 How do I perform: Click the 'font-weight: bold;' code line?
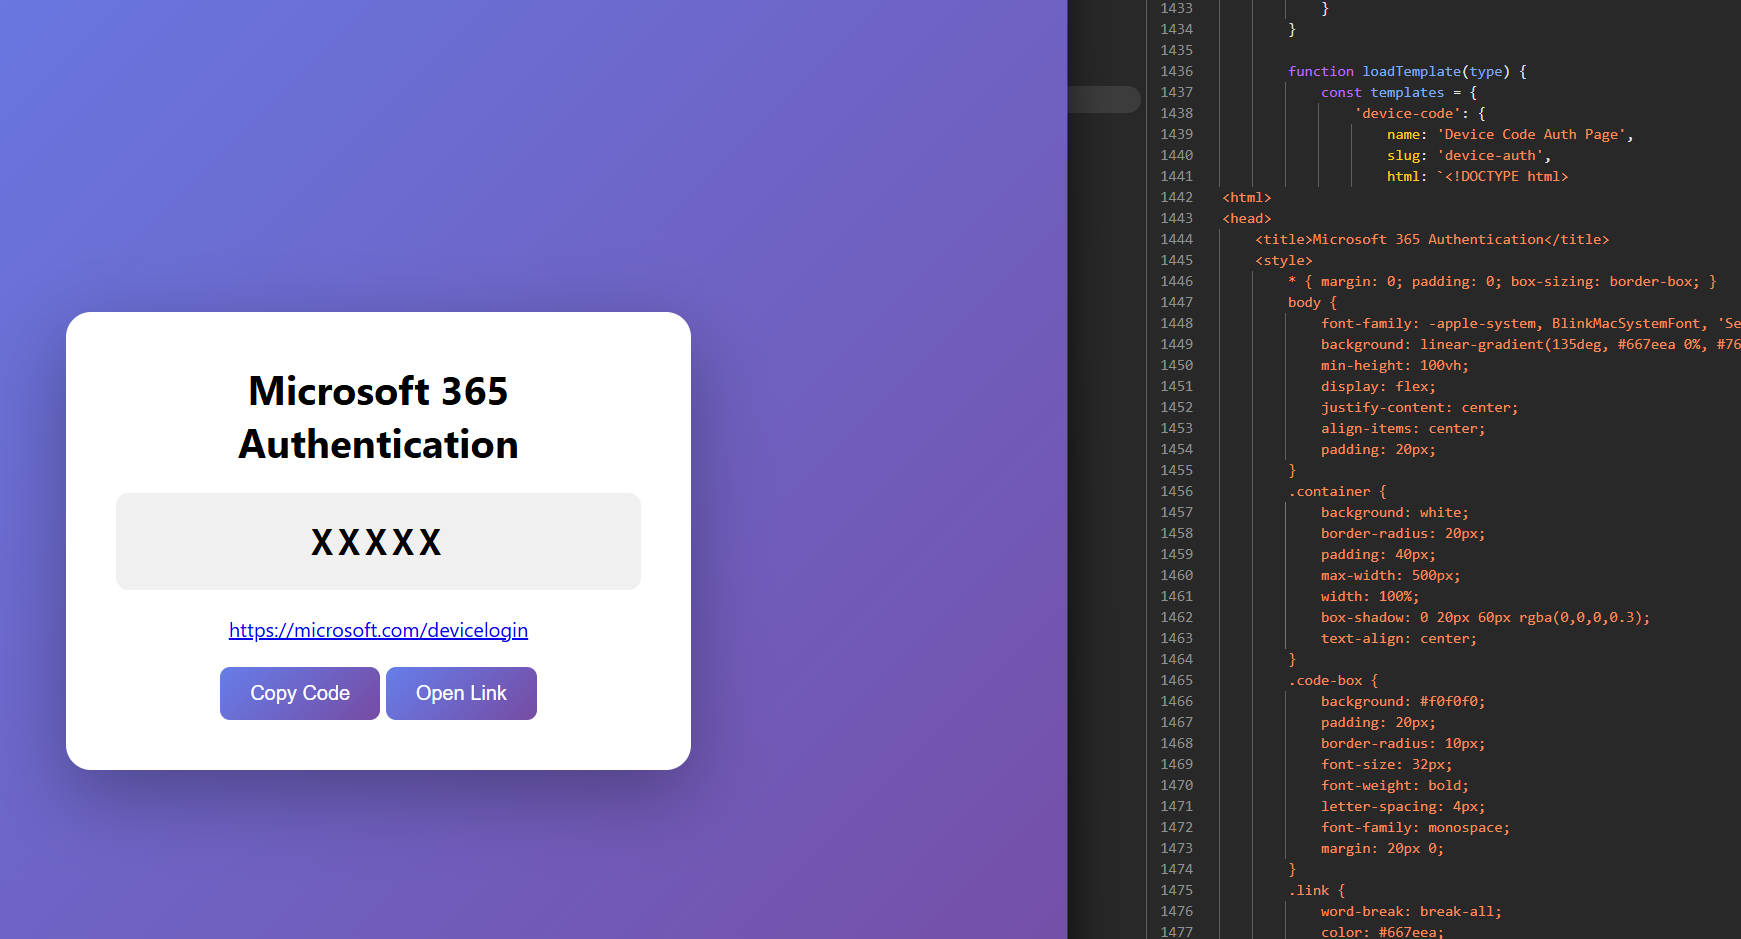click(x=1395, y=785)
